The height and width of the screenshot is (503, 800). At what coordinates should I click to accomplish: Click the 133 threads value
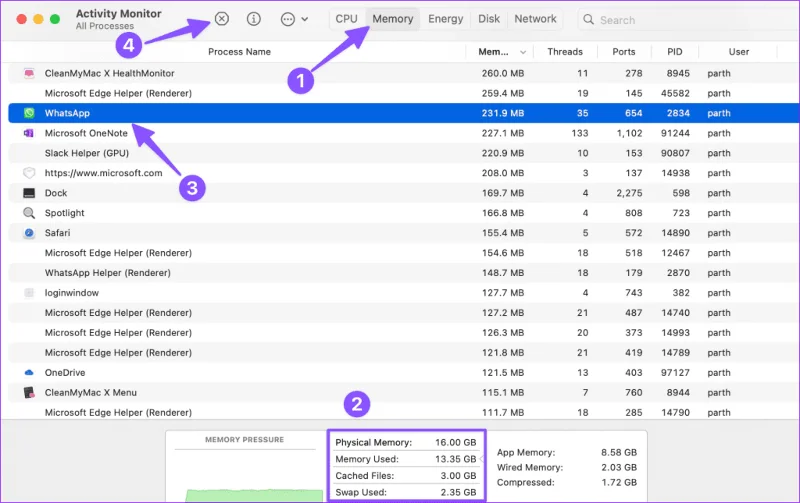point(580,133)
